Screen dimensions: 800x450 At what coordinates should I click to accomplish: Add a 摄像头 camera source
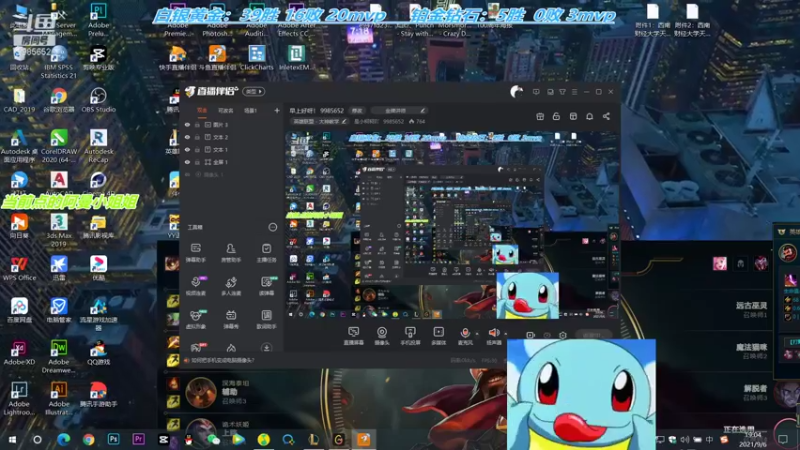pos(382,336)
